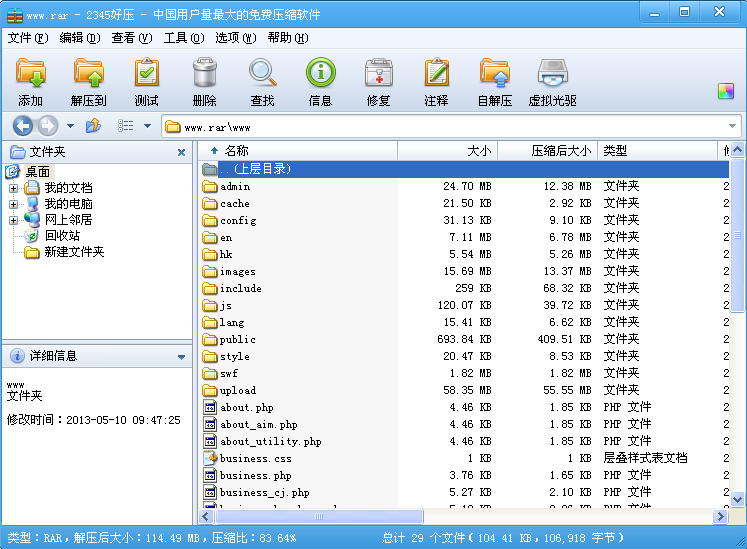Select business_cj.php file icon
Image resolution: width=747 pixels, height=549 pixels.
tap(210, 492)
